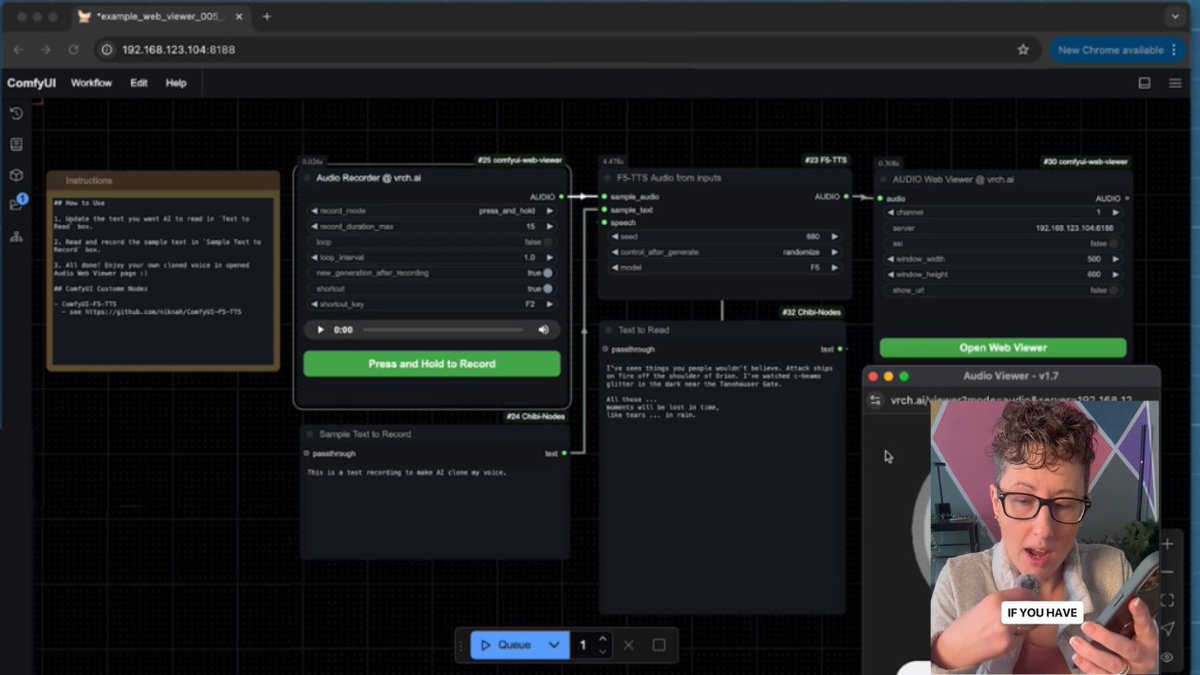
Task: Click the server address field in Web Viewer
Action: tap(1003, 228)
